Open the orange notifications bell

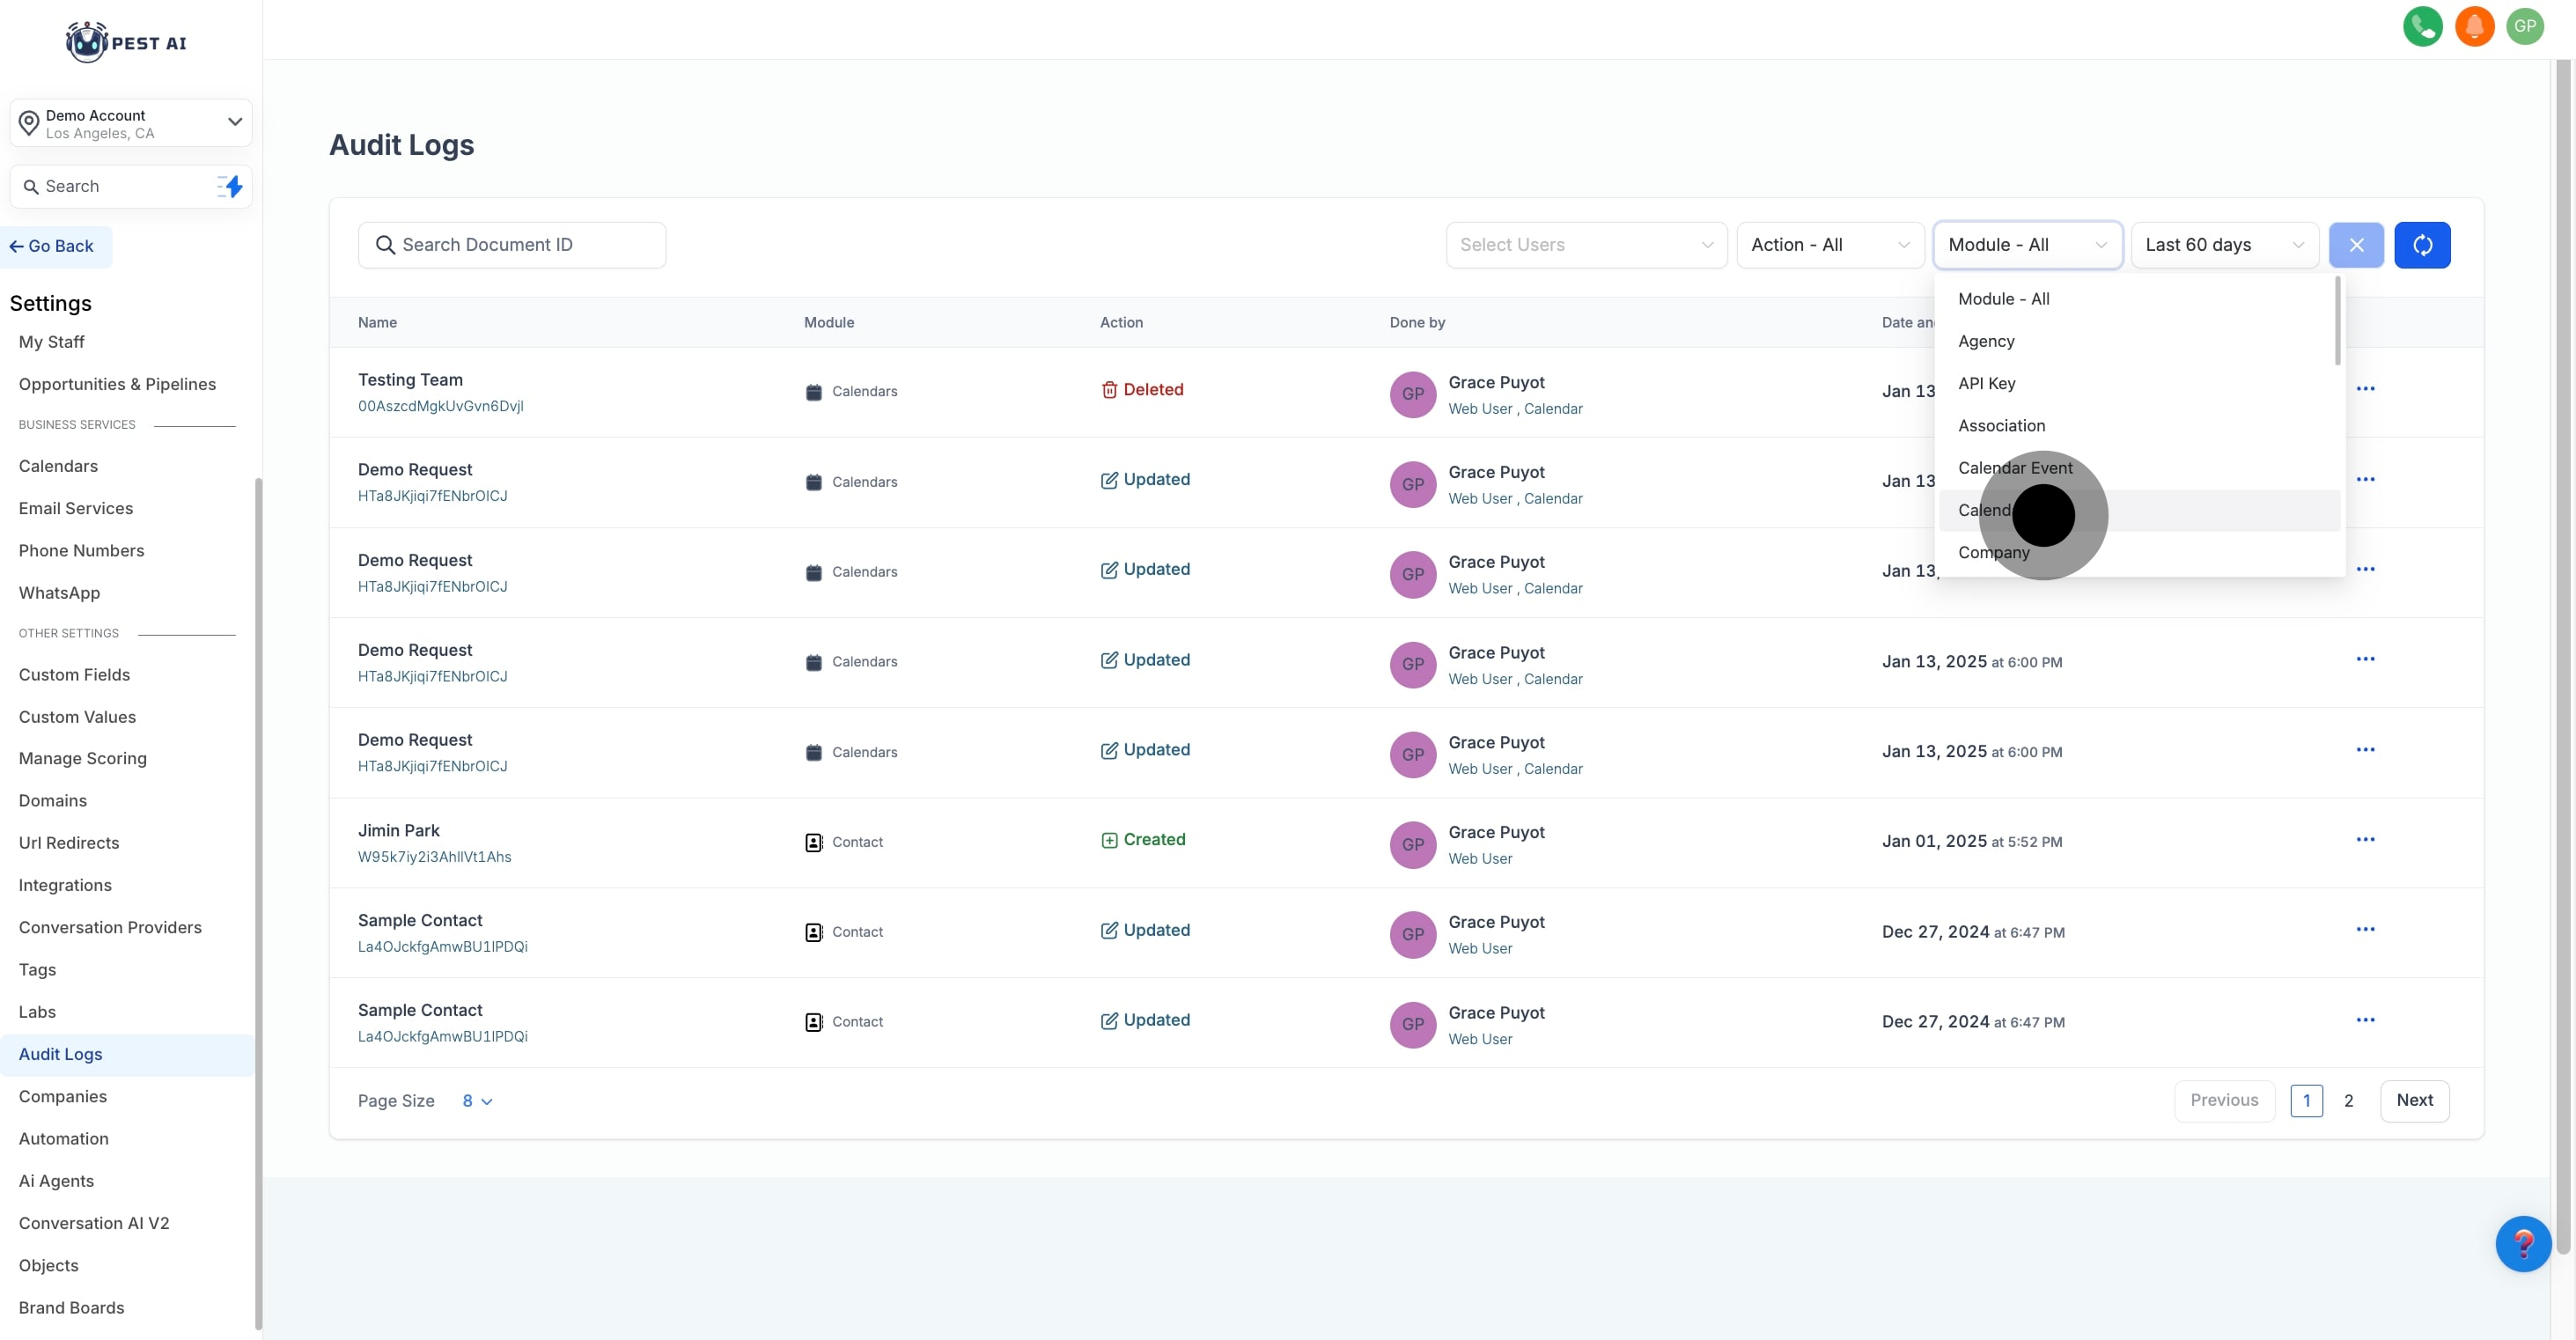(2474, 26)
